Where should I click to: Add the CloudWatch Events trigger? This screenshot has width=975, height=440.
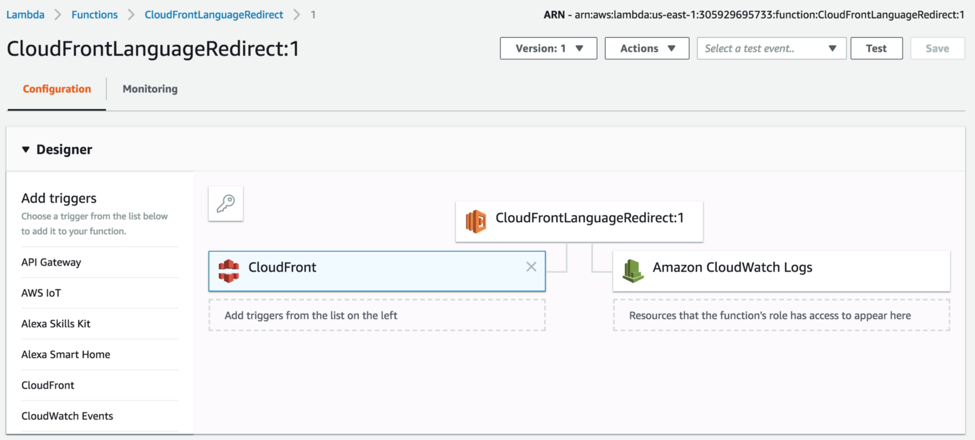point(67,416)
